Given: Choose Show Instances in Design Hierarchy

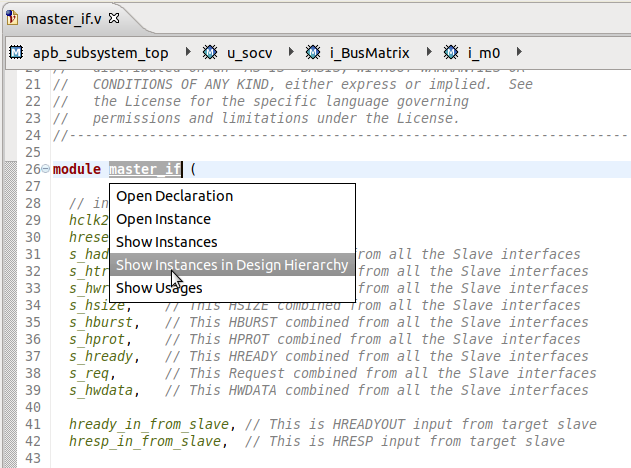Looking at the screenshot, I should (232, 265).
